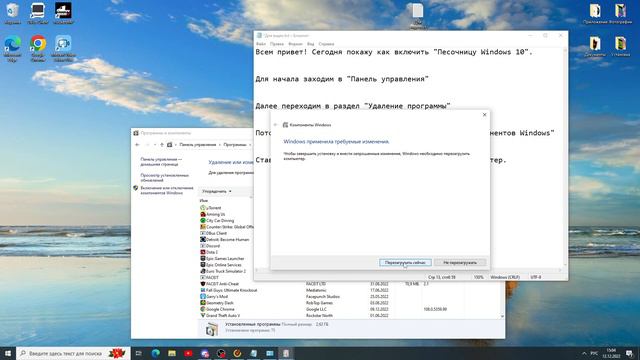
Task: Open Формат menu in Notepad
Action: pos(295,44)
